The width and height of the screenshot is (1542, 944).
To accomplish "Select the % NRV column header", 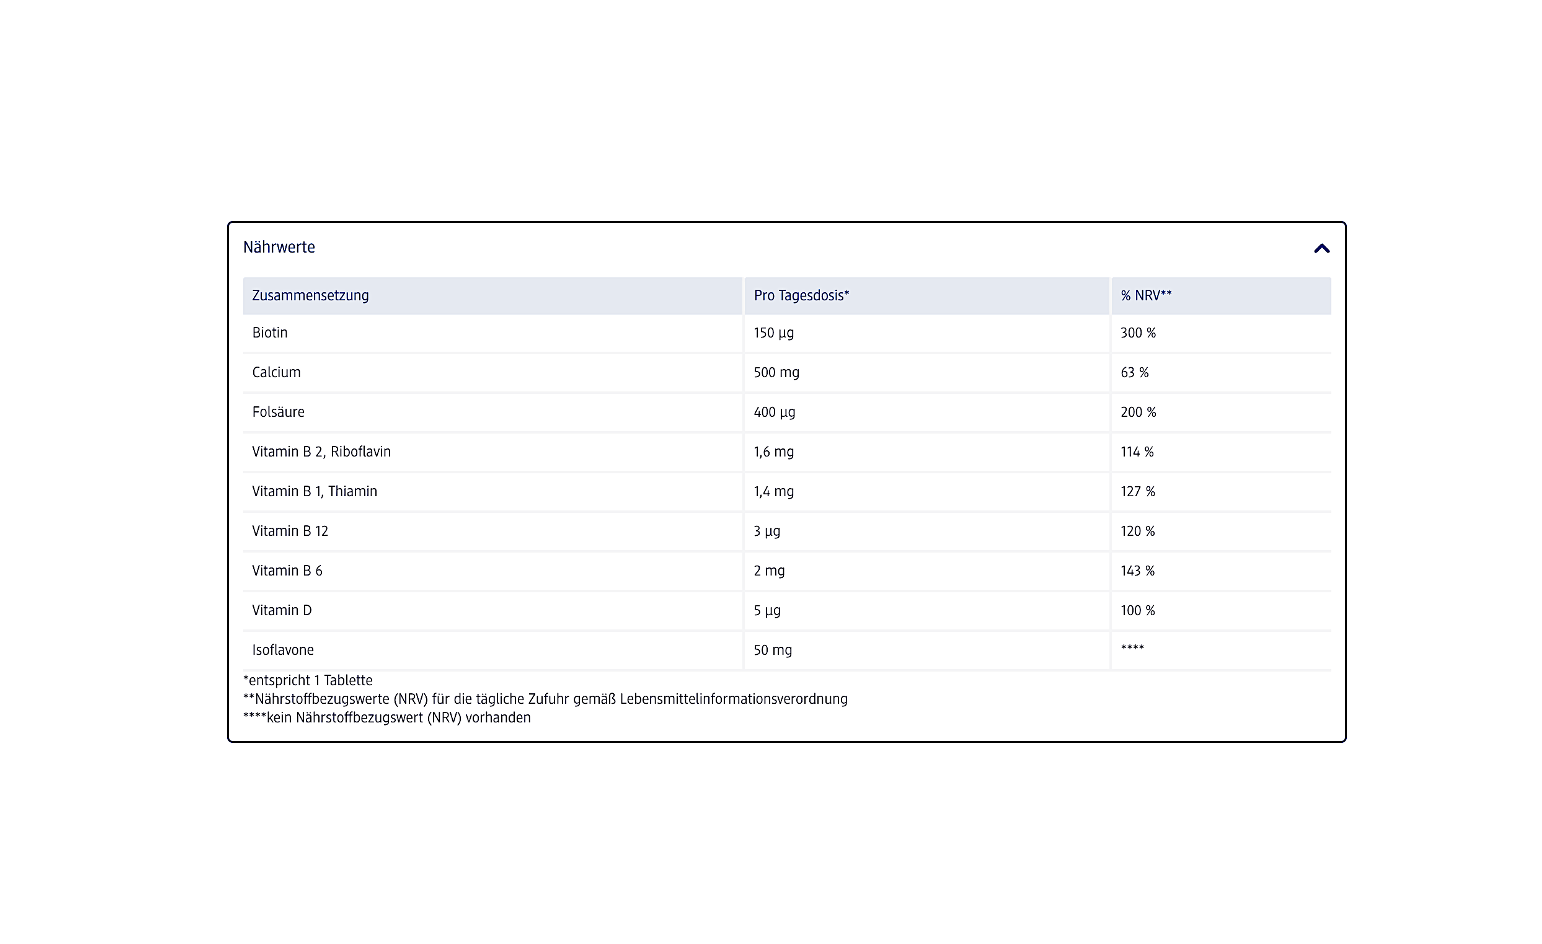I will pos(1145,296).
